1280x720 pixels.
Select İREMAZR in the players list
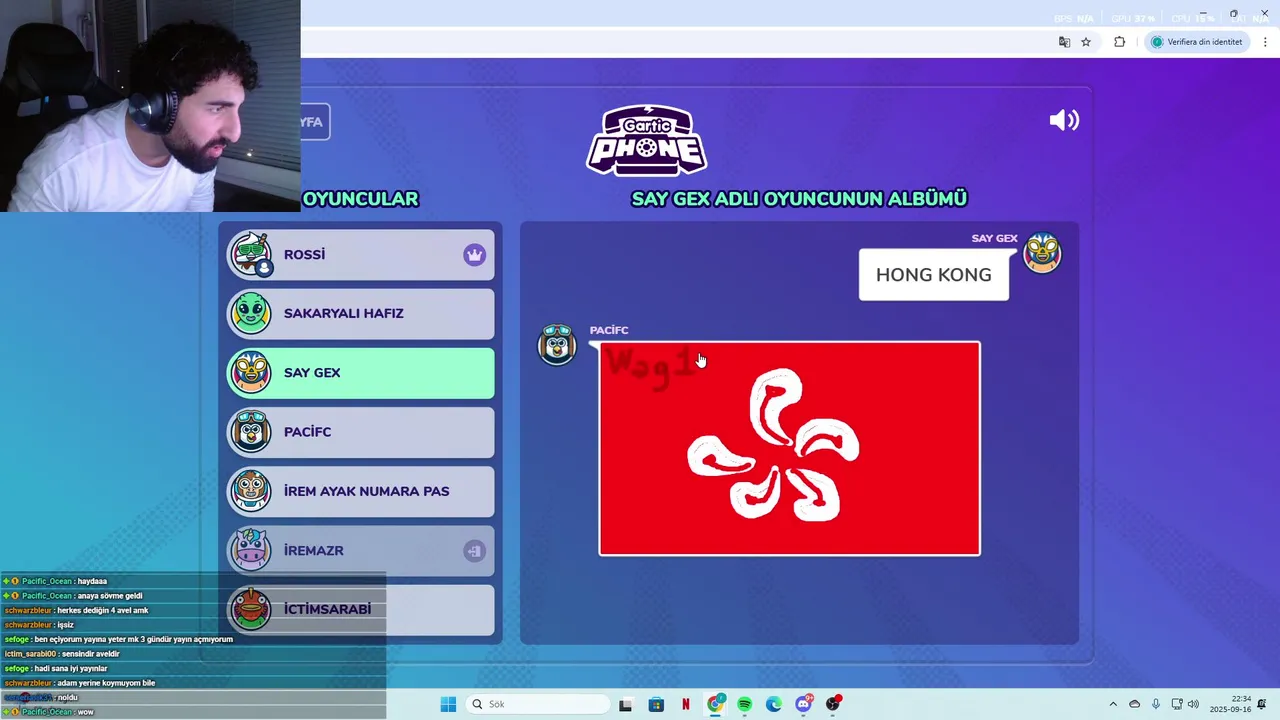point(361,550)
